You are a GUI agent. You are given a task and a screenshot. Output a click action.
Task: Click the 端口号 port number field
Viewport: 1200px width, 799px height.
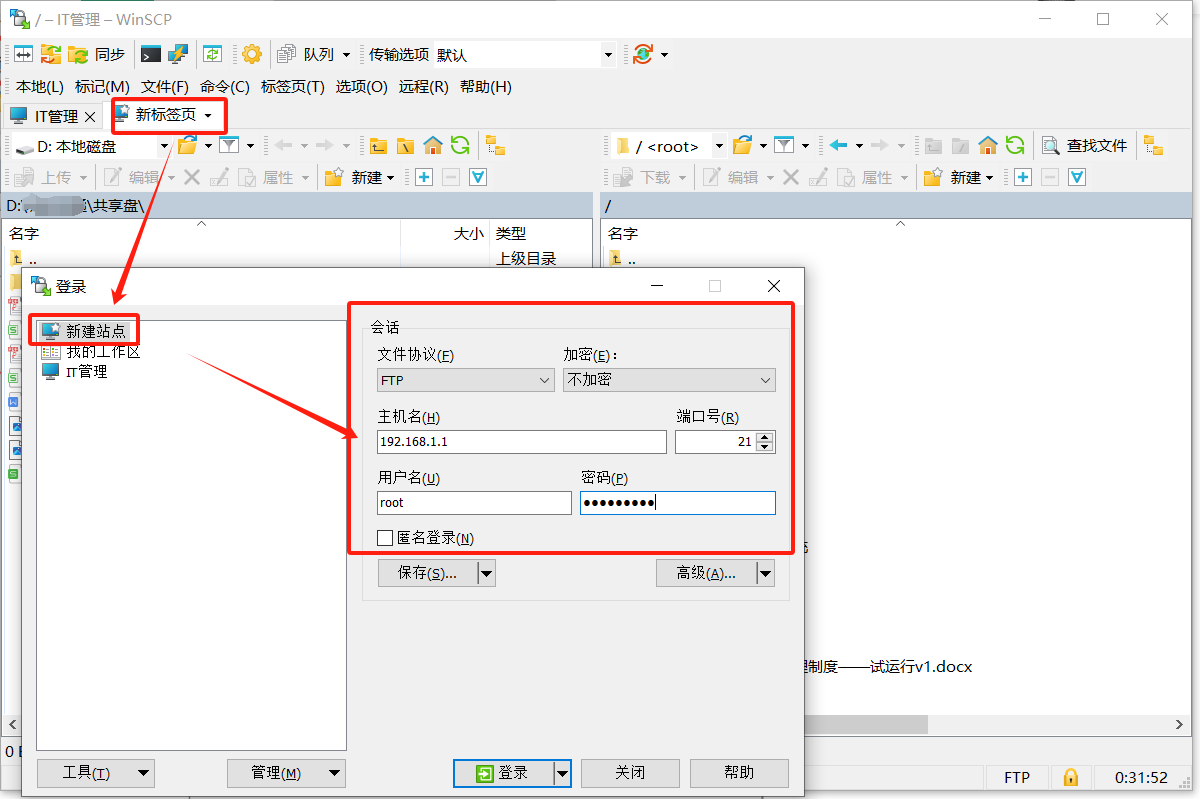coord(715,442)
